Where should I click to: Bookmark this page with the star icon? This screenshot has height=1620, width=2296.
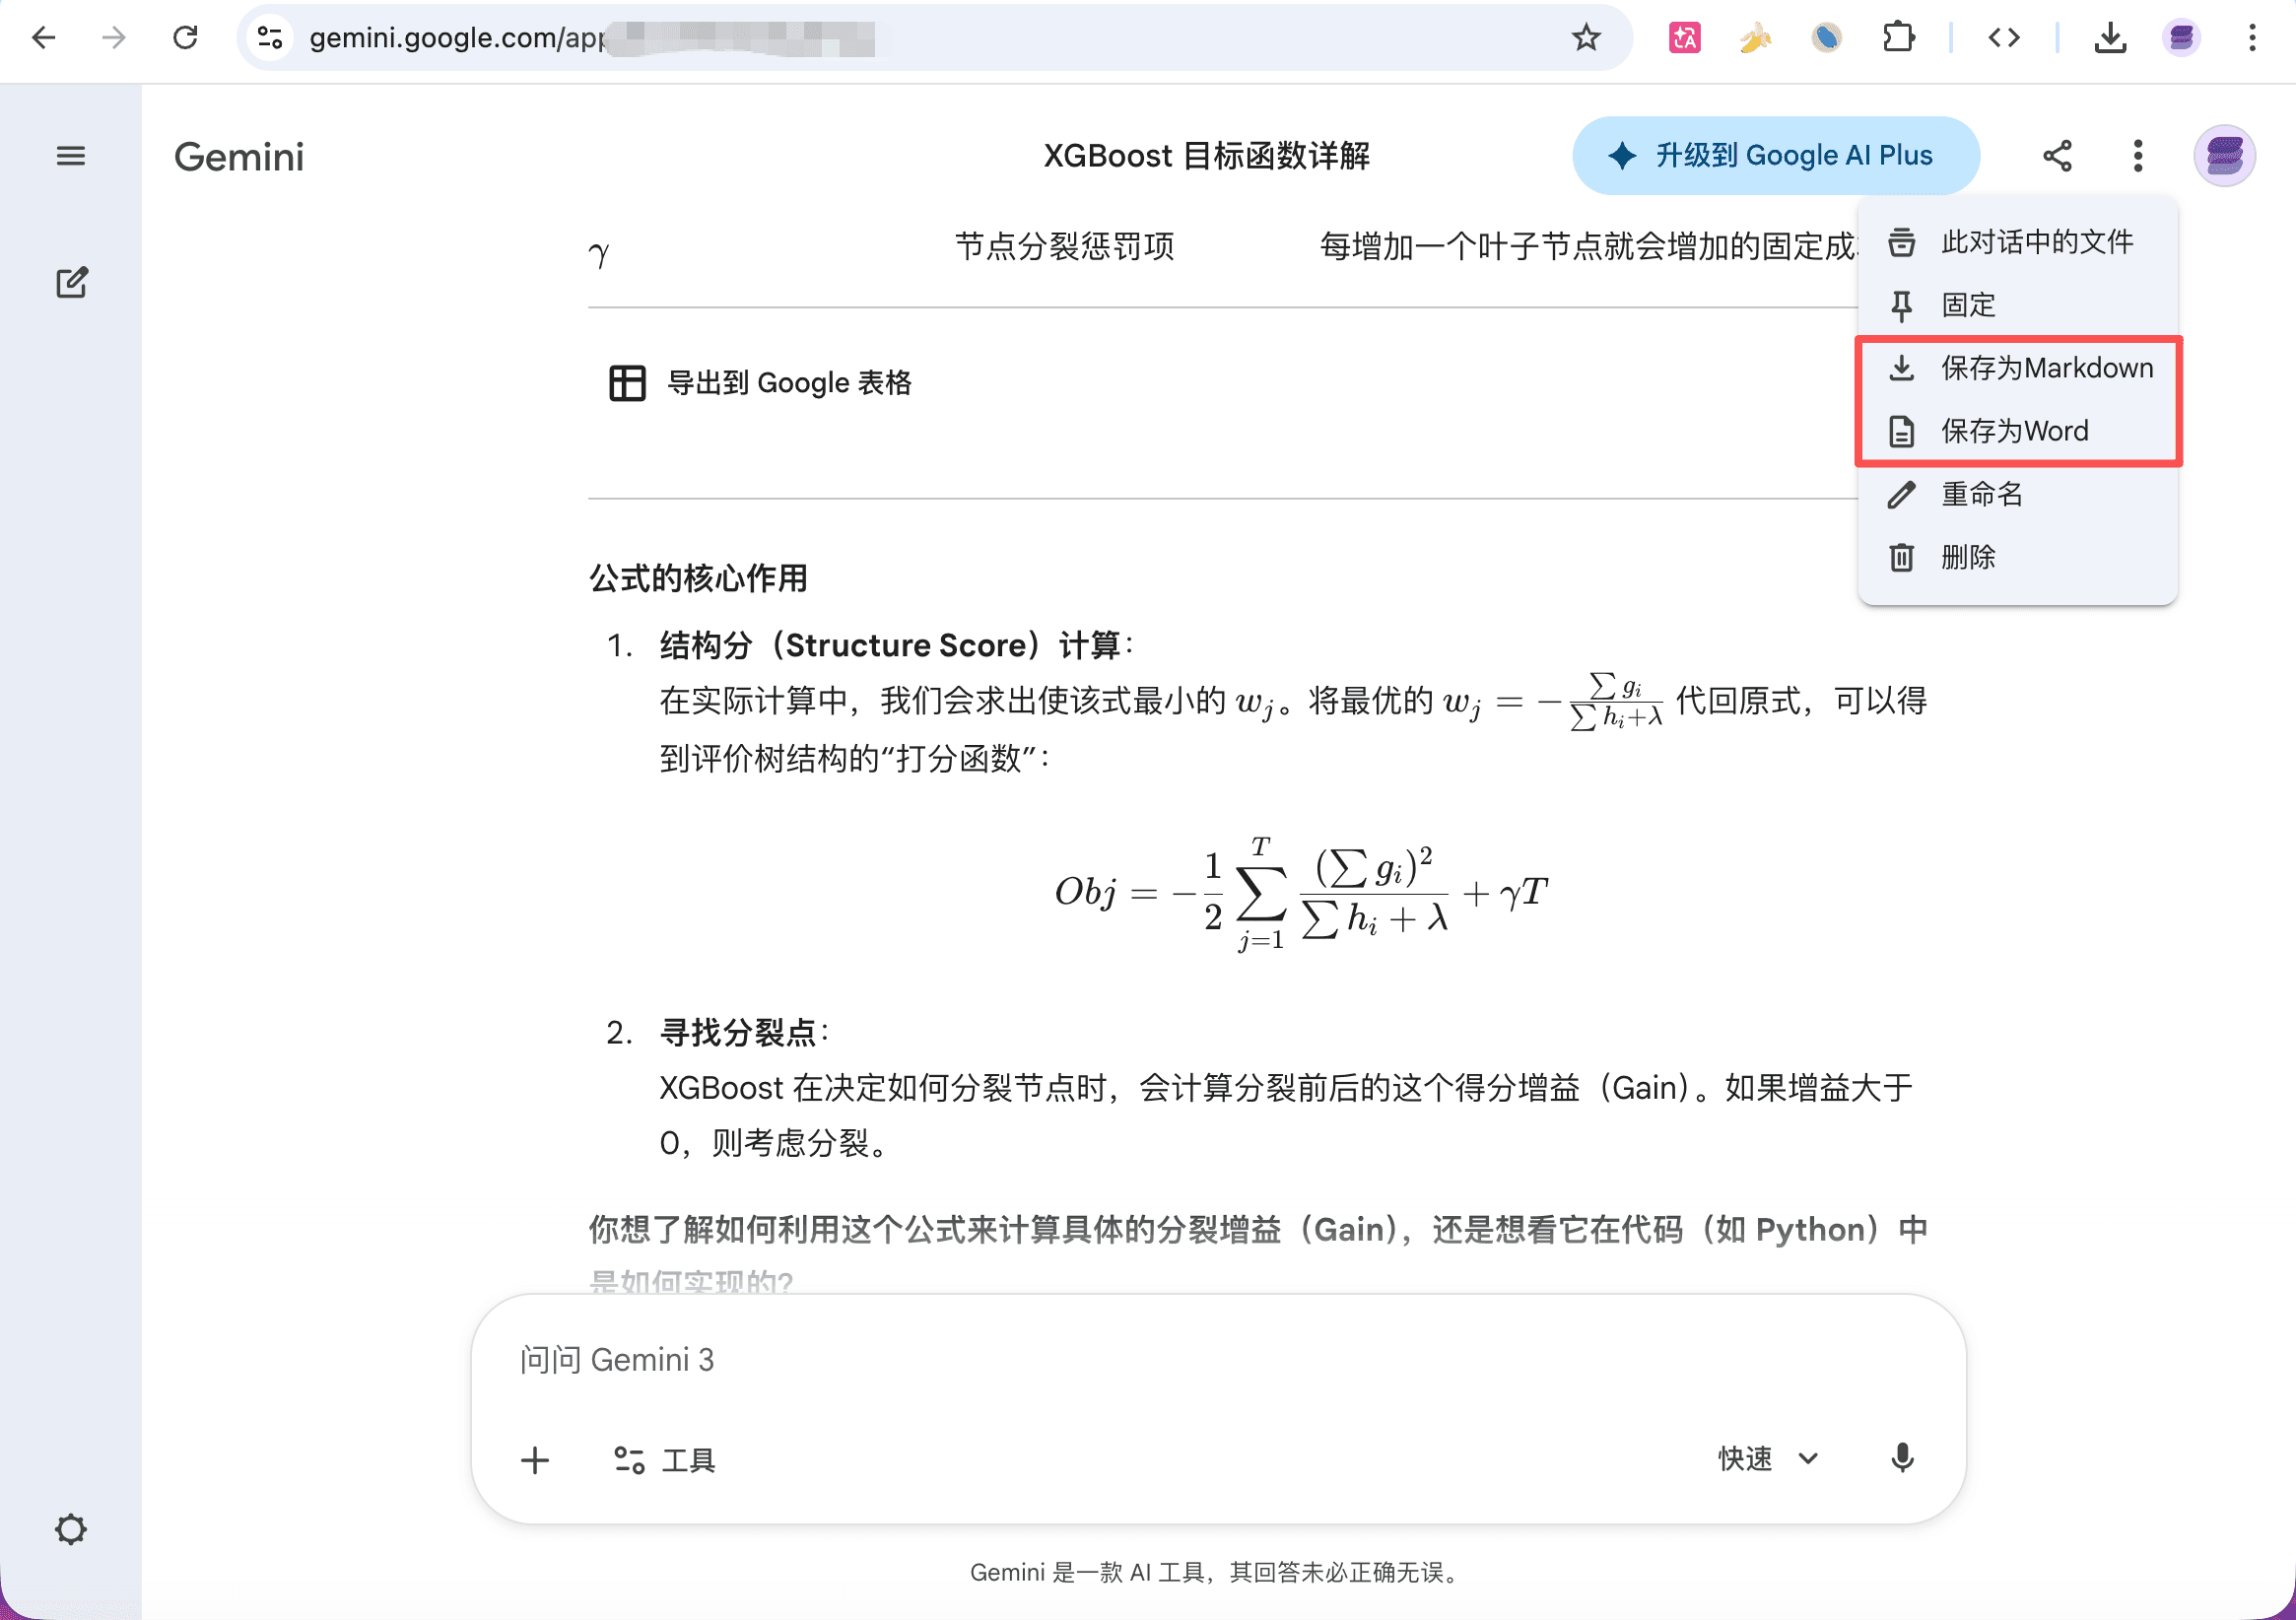[1586, 38]
